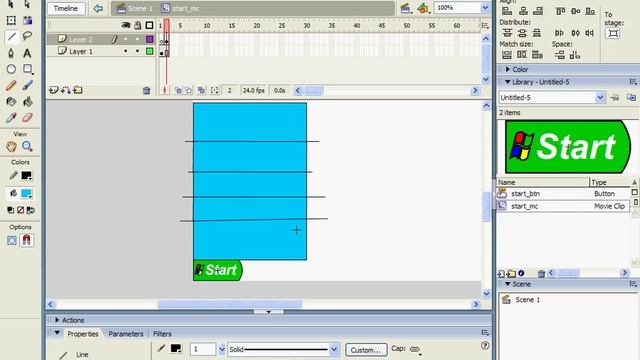
Task: Select the Text tool
Action: (27, 53)
